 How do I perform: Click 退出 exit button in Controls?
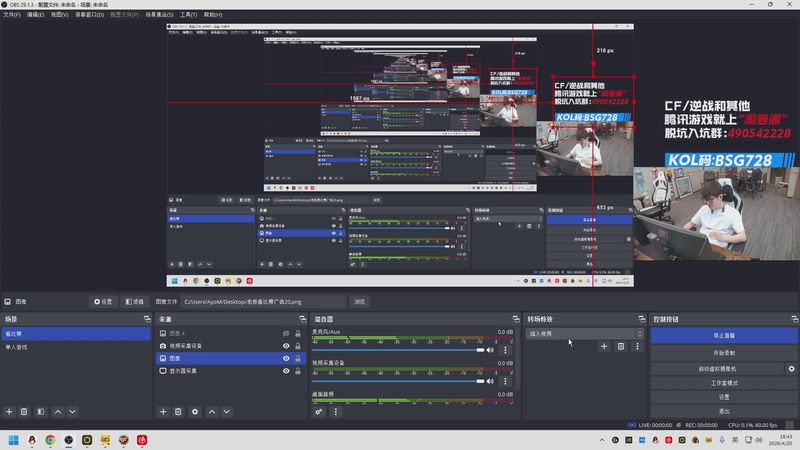(724, 411)
